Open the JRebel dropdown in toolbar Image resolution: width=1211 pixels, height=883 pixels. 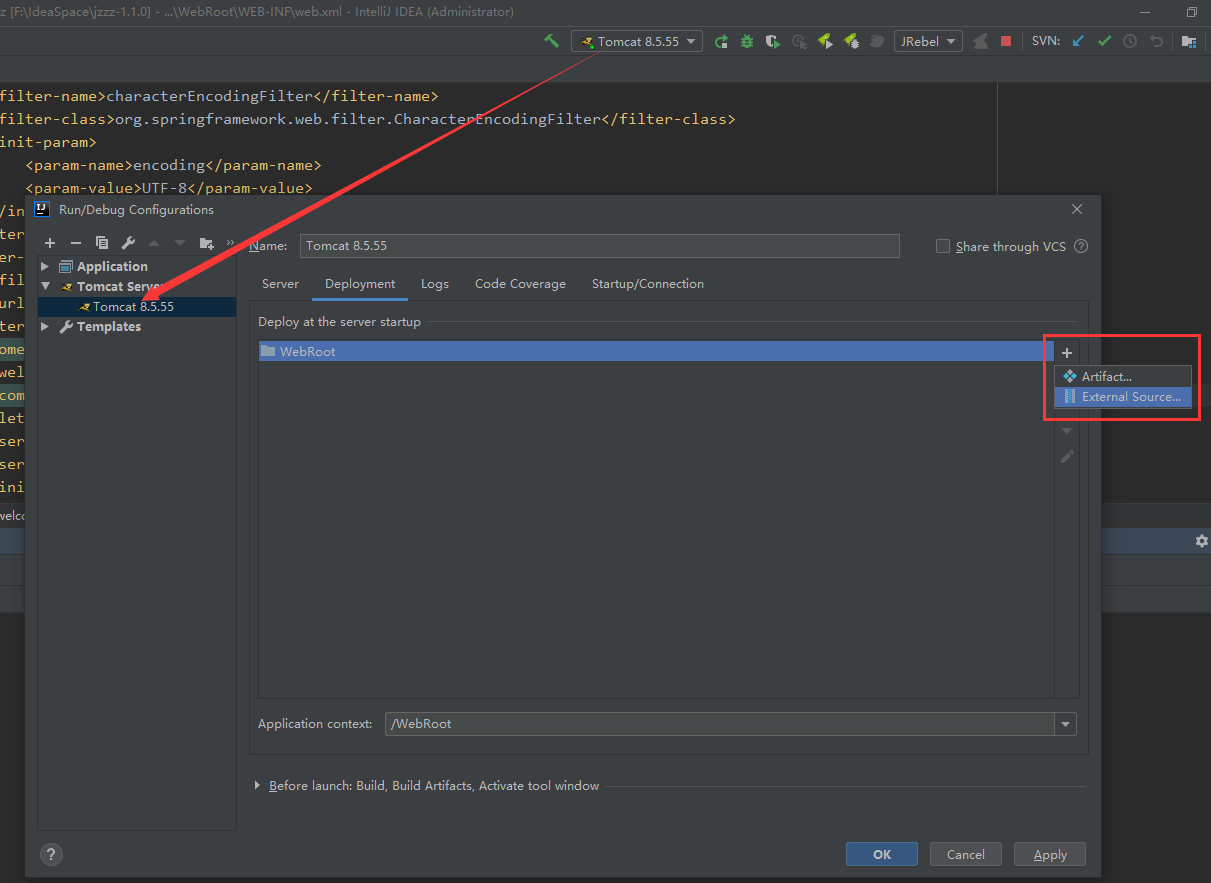point(928,41)
